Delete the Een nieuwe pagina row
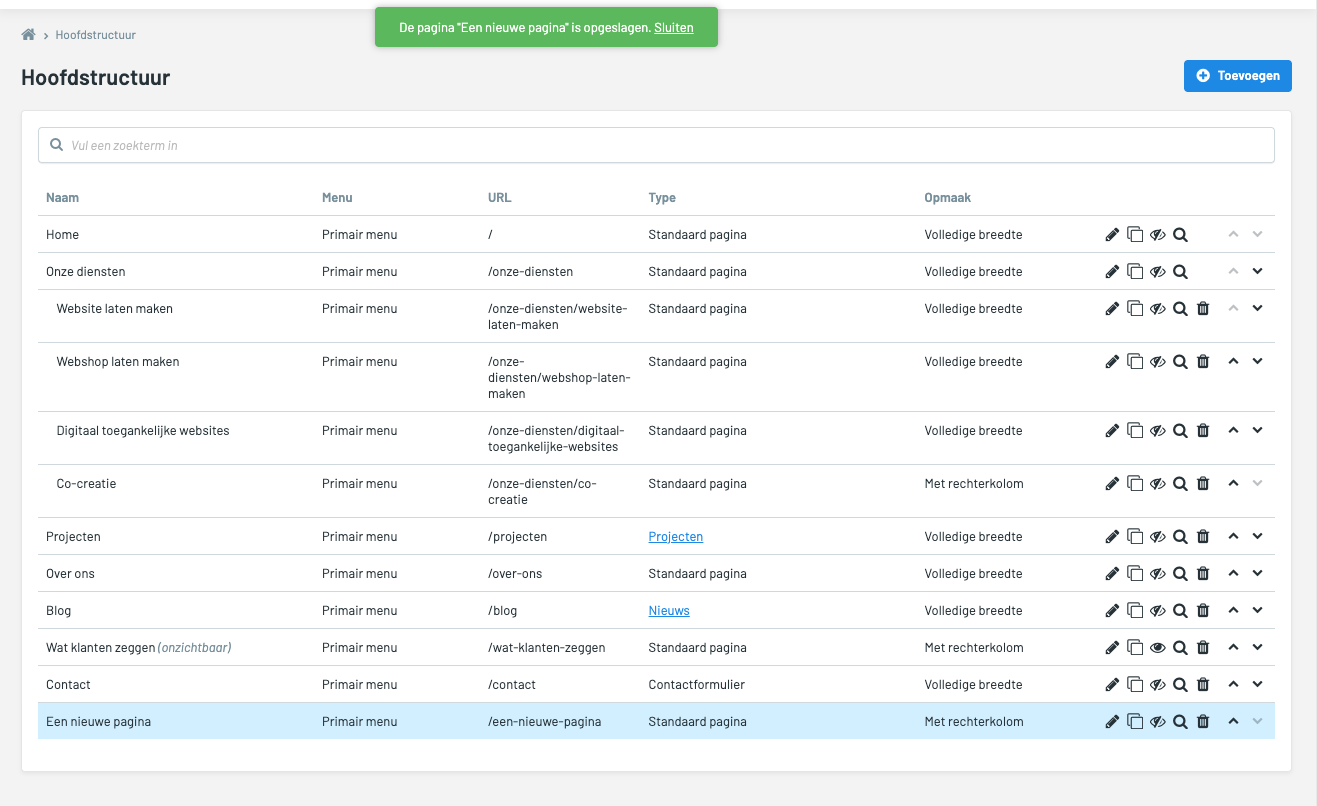The height and width of the screenshot is (806, 1317). tap(1203, 722)
